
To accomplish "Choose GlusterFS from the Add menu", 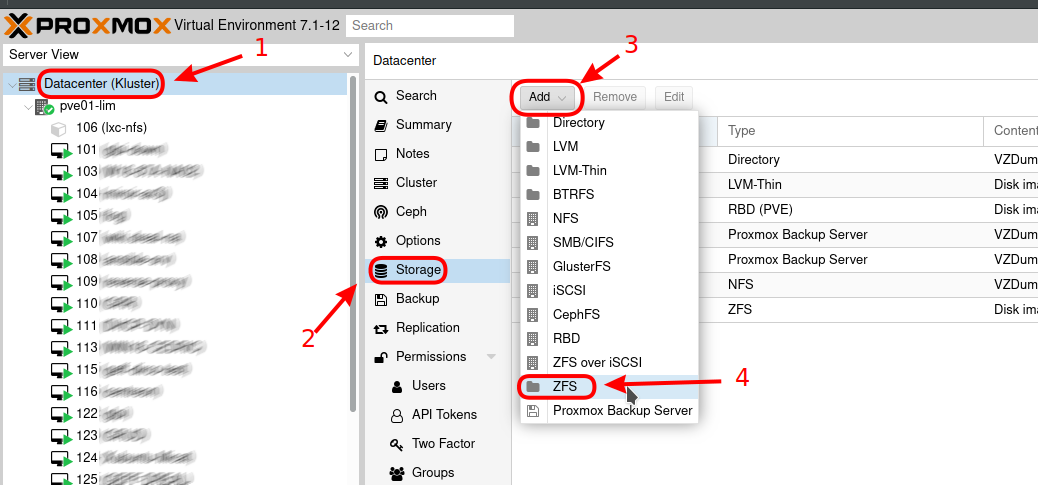I will (609, 267).
